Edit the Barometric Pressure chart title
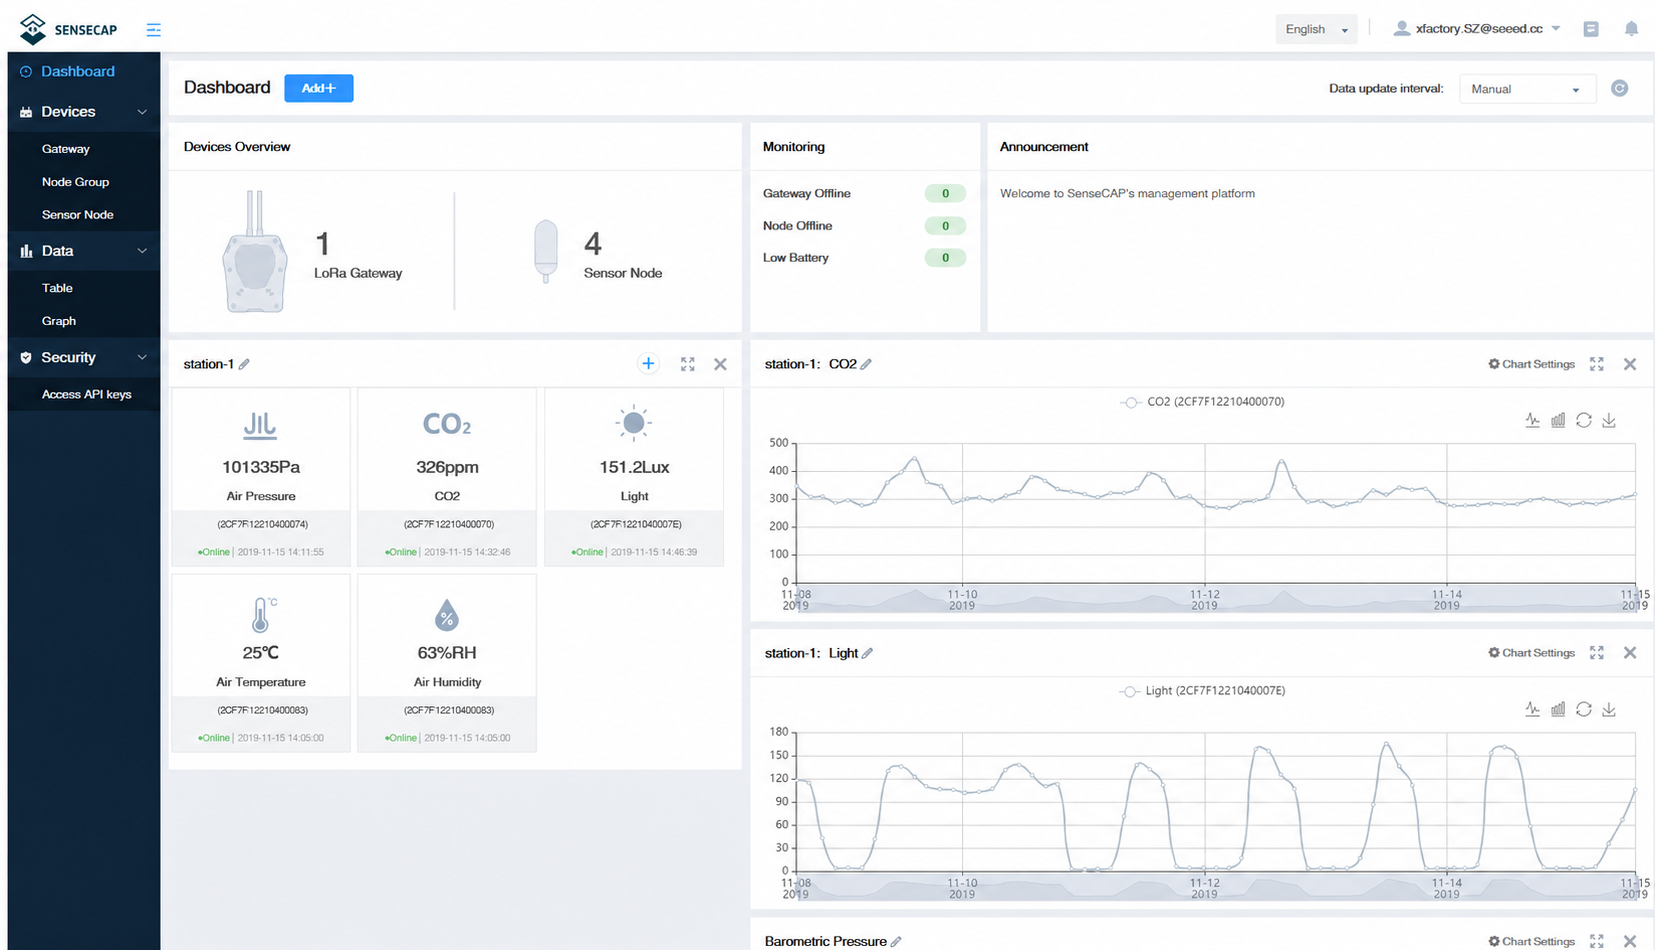1655x950 pixels. pos(896,941)
